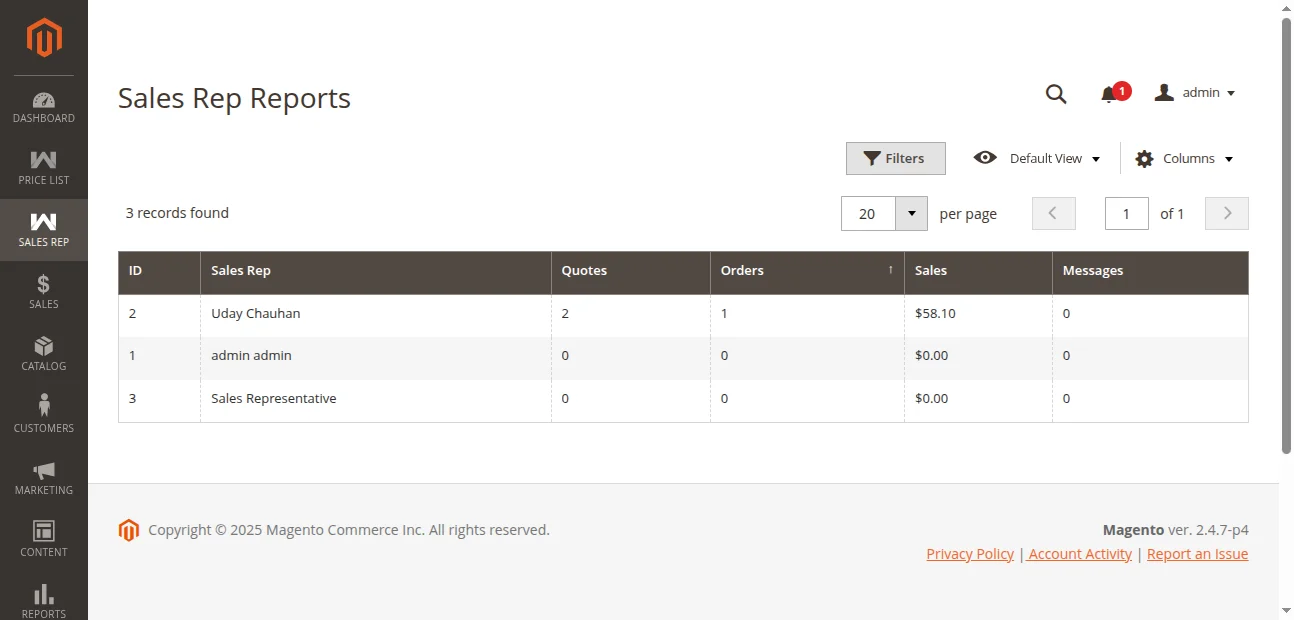Viewport: 1294px width, 620px height.
Task: Click the Magento logo icon in sidebar
Action: pos(44,38)
